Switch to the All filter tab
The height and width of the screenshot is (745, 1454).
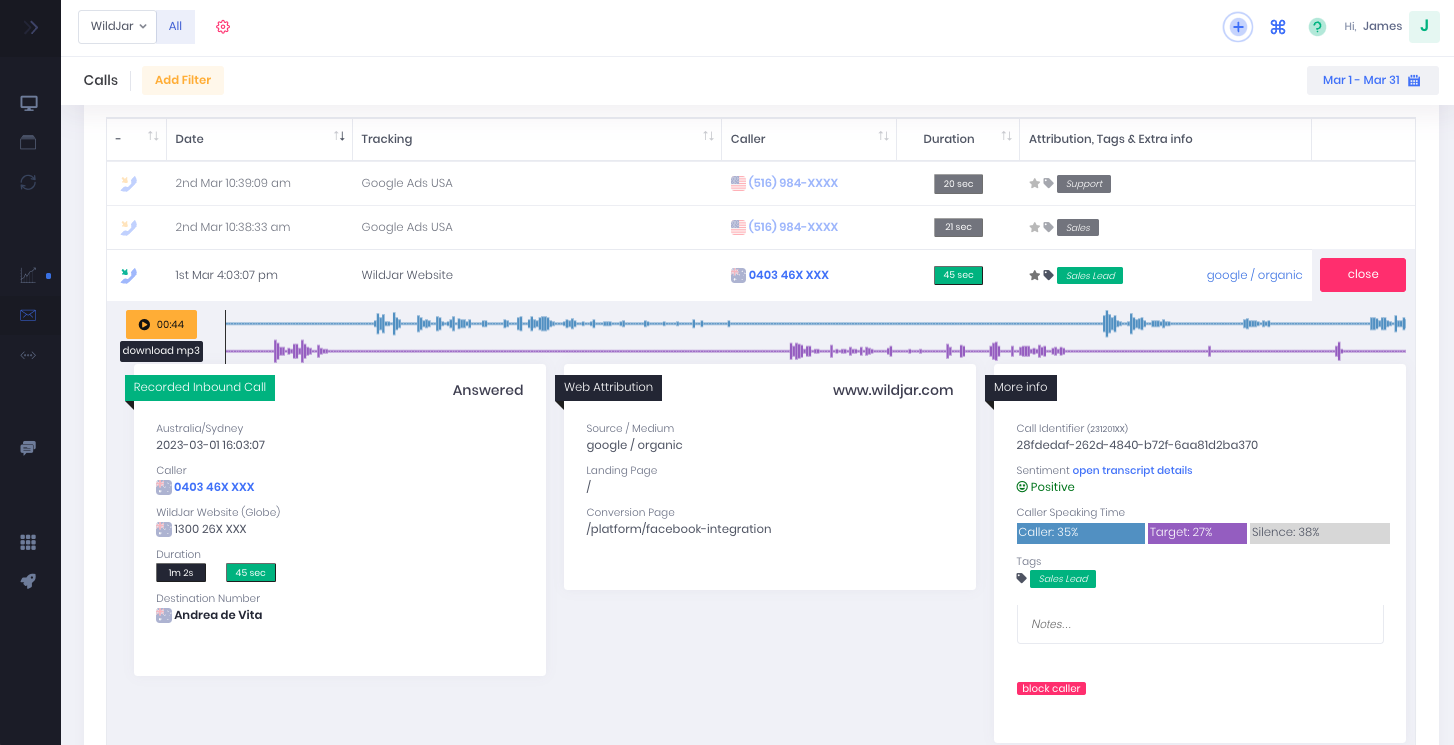point(175,27)
